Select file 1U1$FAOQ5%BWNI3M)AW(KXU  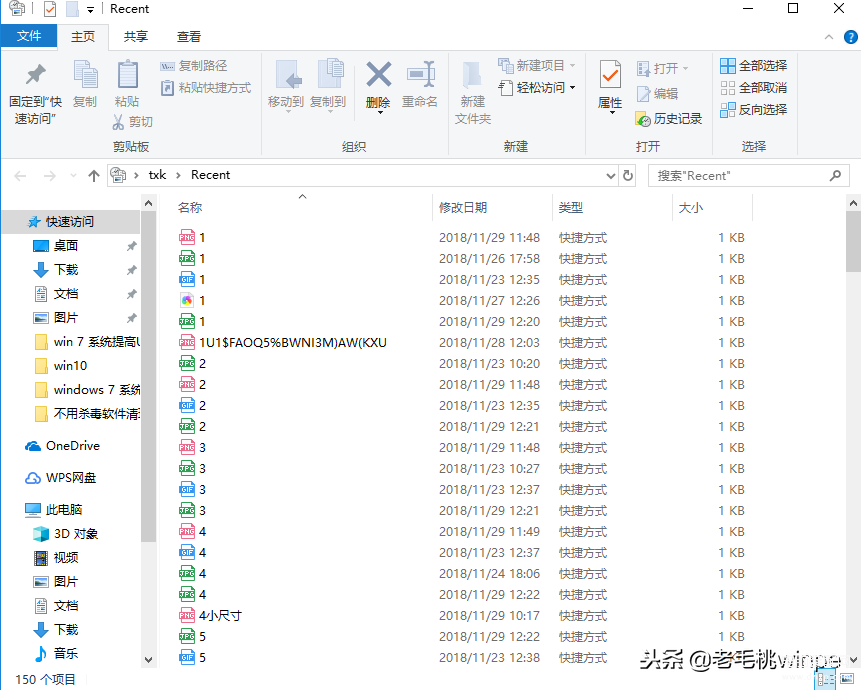point(293,343)
